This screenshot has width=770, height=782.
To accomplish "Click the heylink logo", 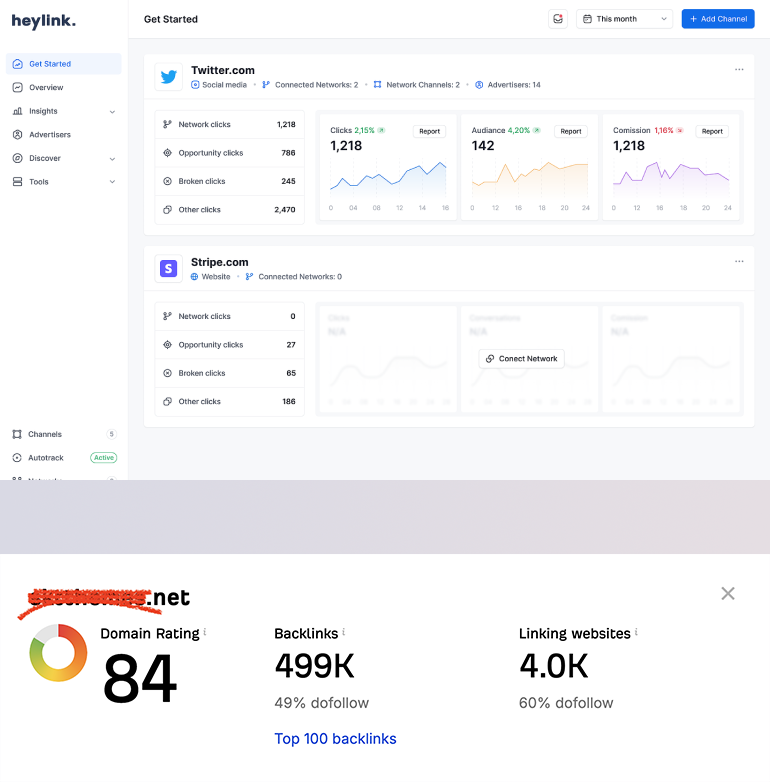I will click(x=43, y=21).
